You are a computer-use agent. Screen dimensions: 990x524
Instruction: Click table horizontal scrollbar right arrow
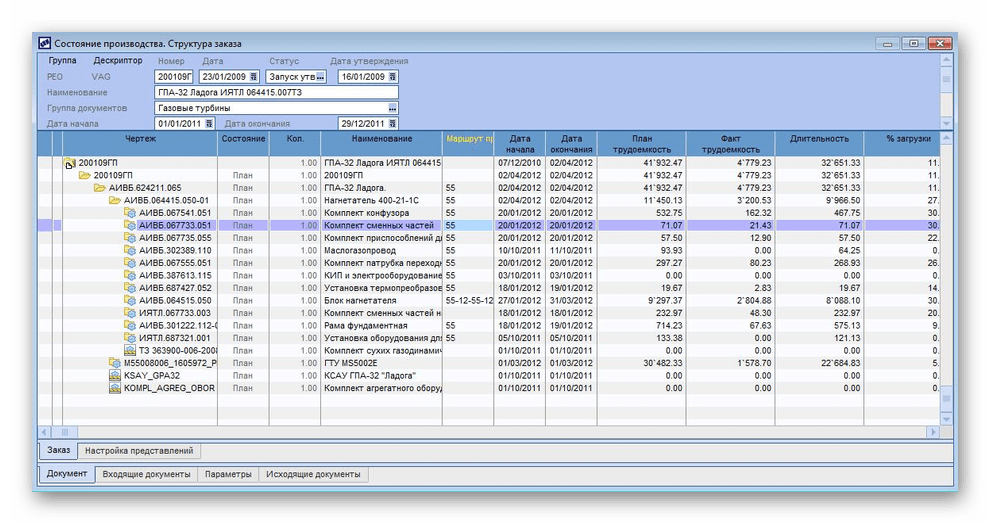933,432
